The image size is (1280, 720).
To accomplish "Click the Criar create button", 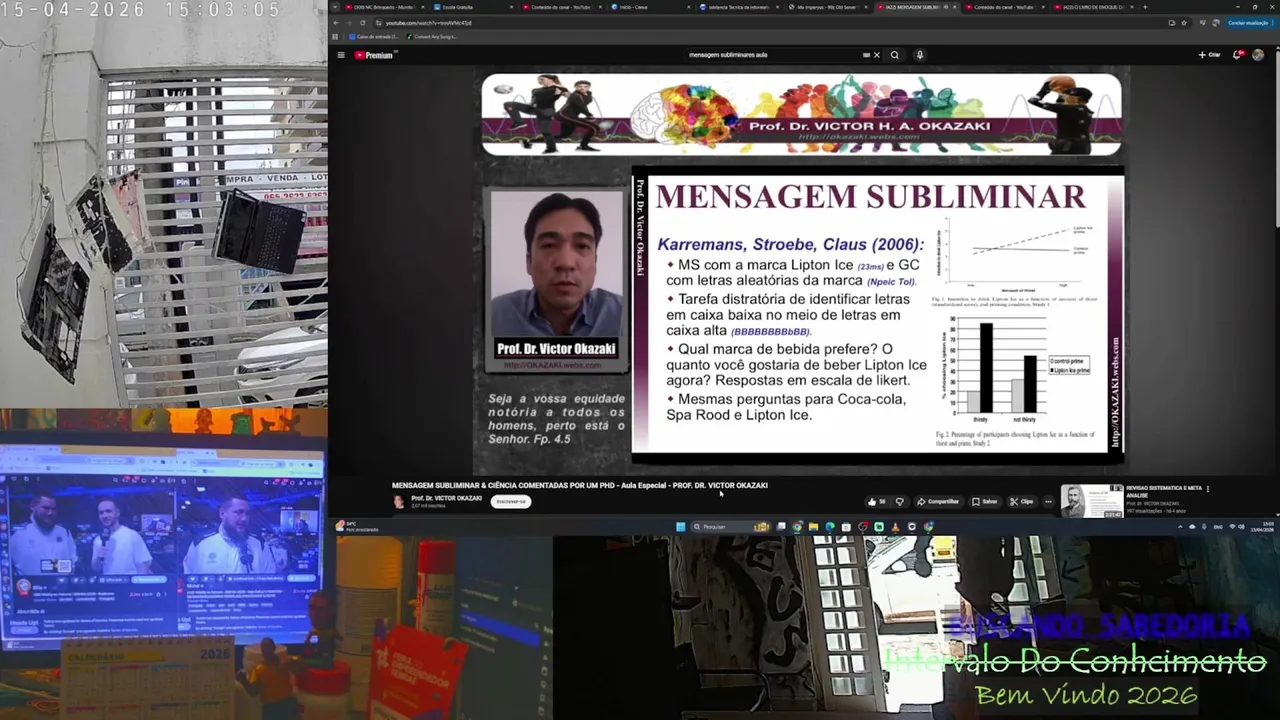I will 1209,55.
